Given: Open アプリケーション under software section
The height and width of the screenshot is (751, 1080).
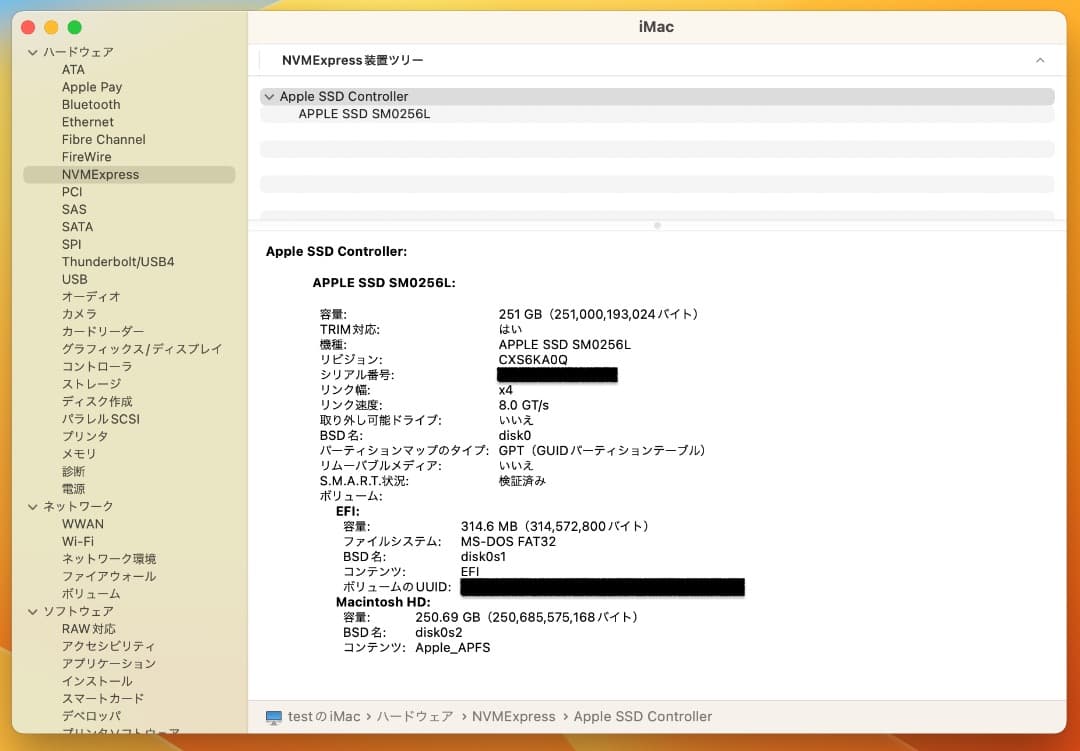Looking at the screenshot, I should 109,664.
